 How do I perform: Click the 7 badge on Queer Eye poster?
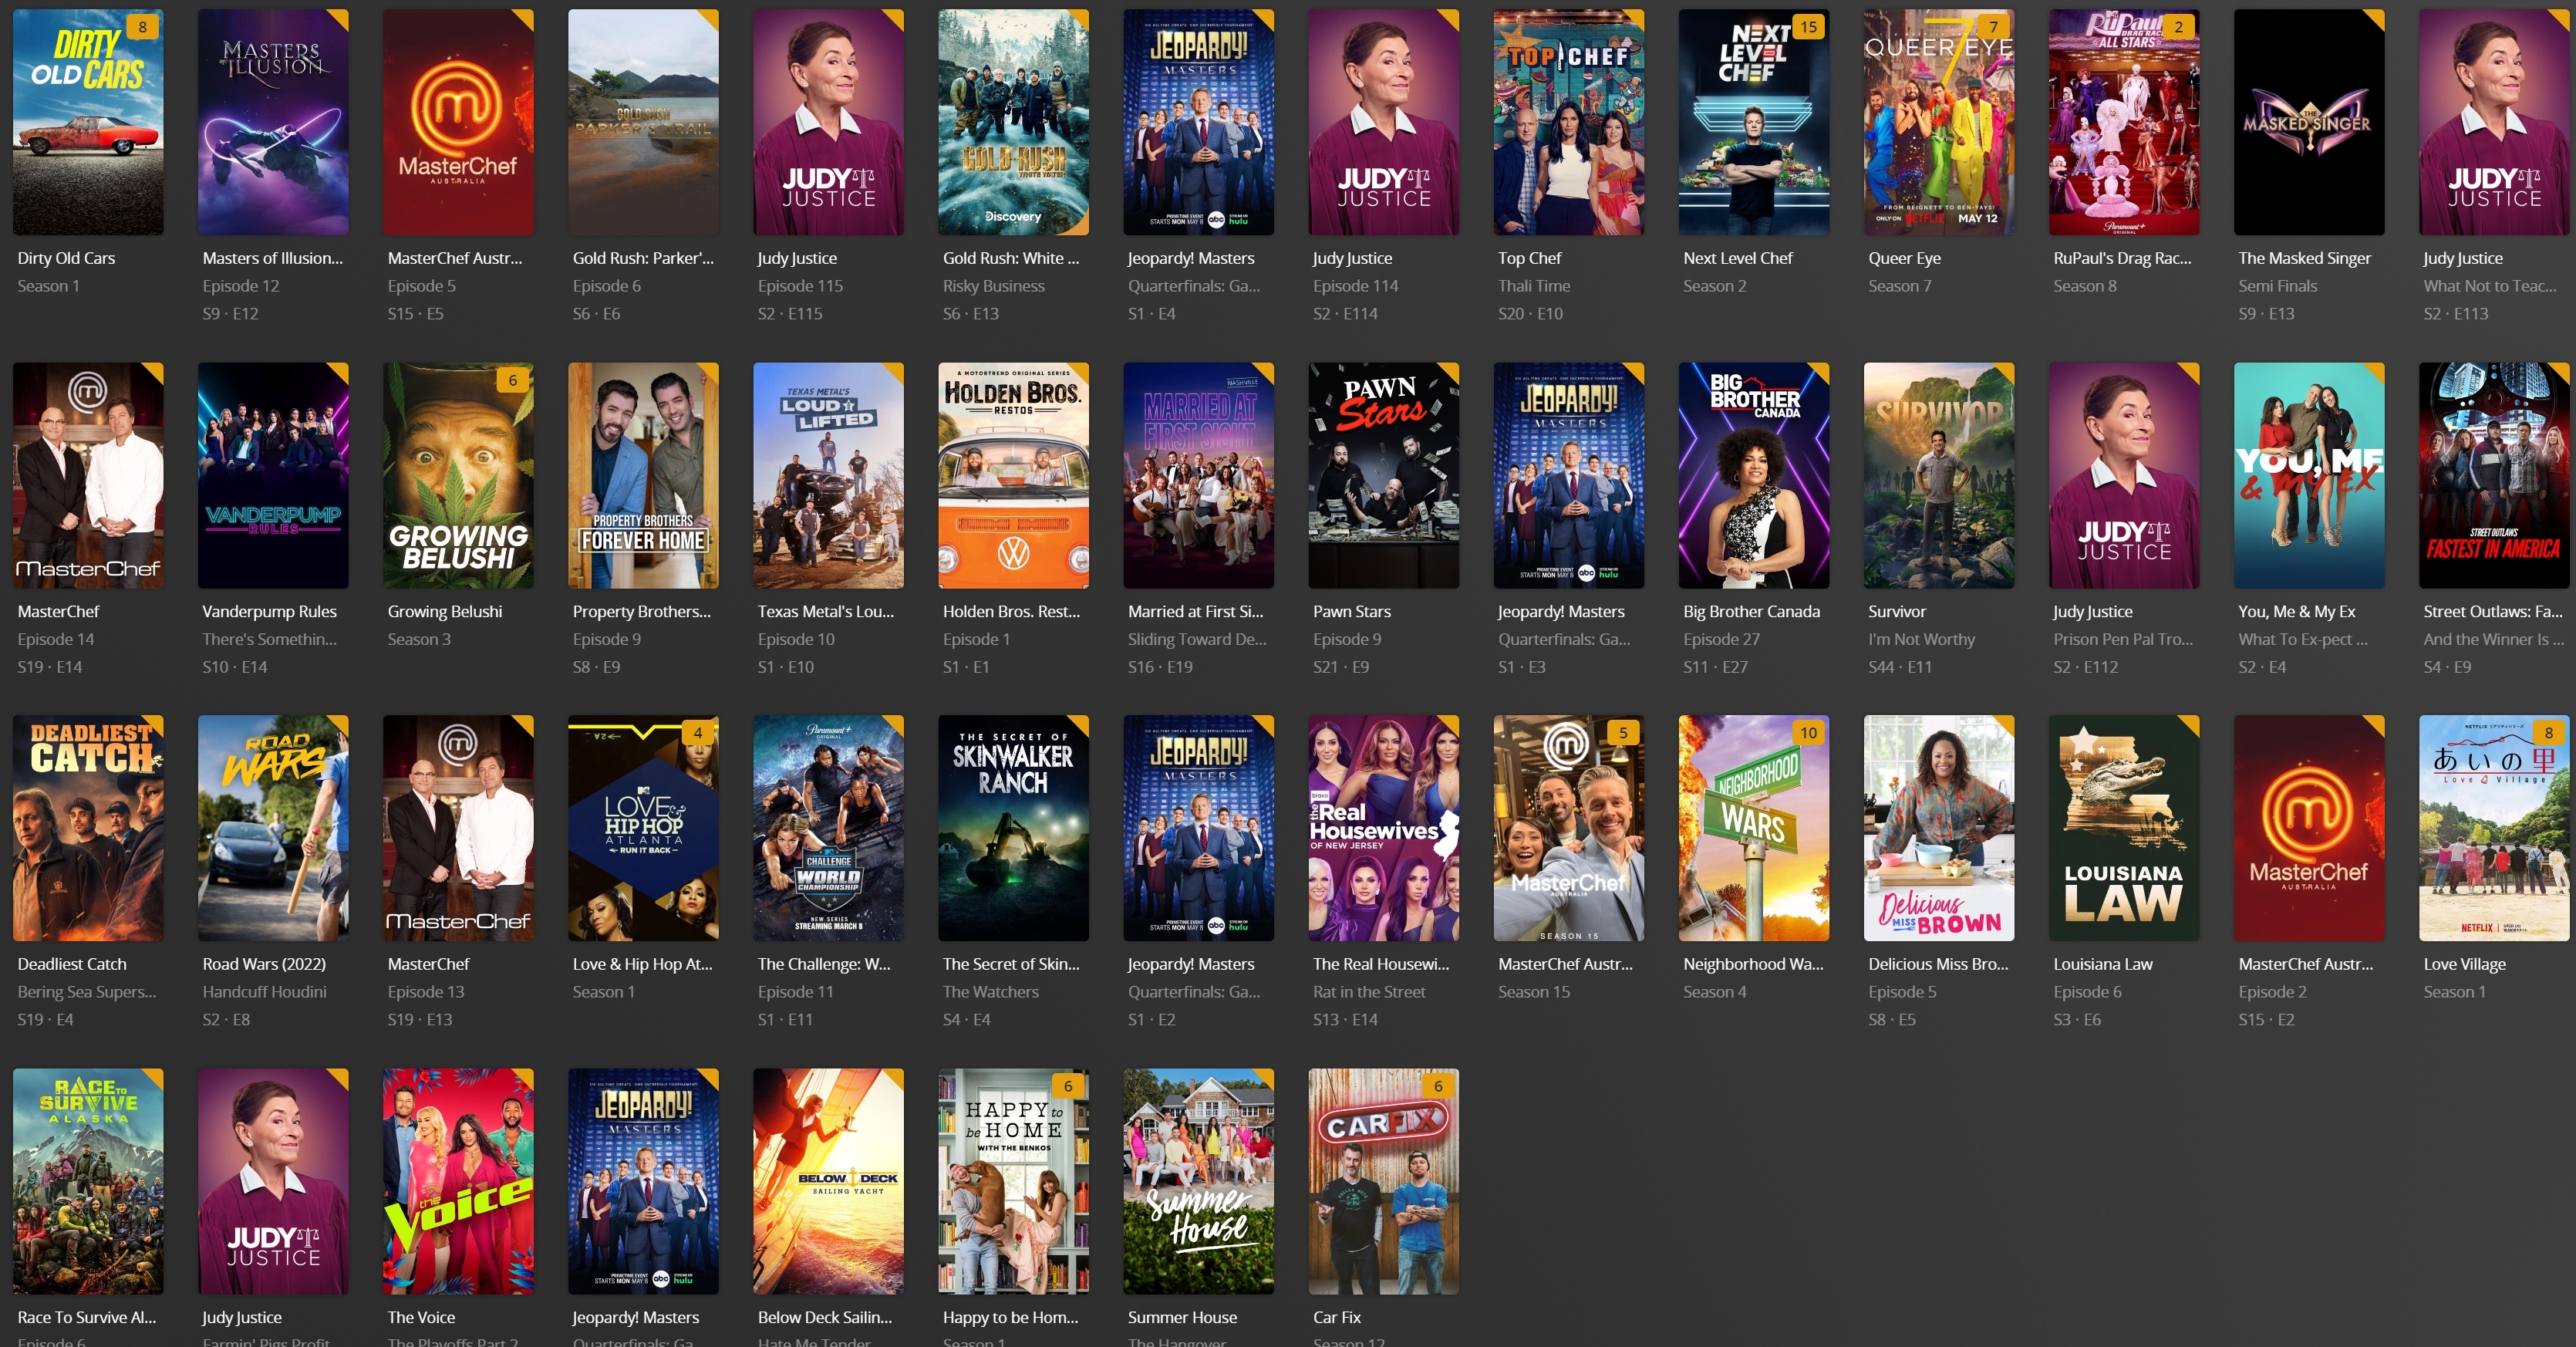pos(1993,27)
